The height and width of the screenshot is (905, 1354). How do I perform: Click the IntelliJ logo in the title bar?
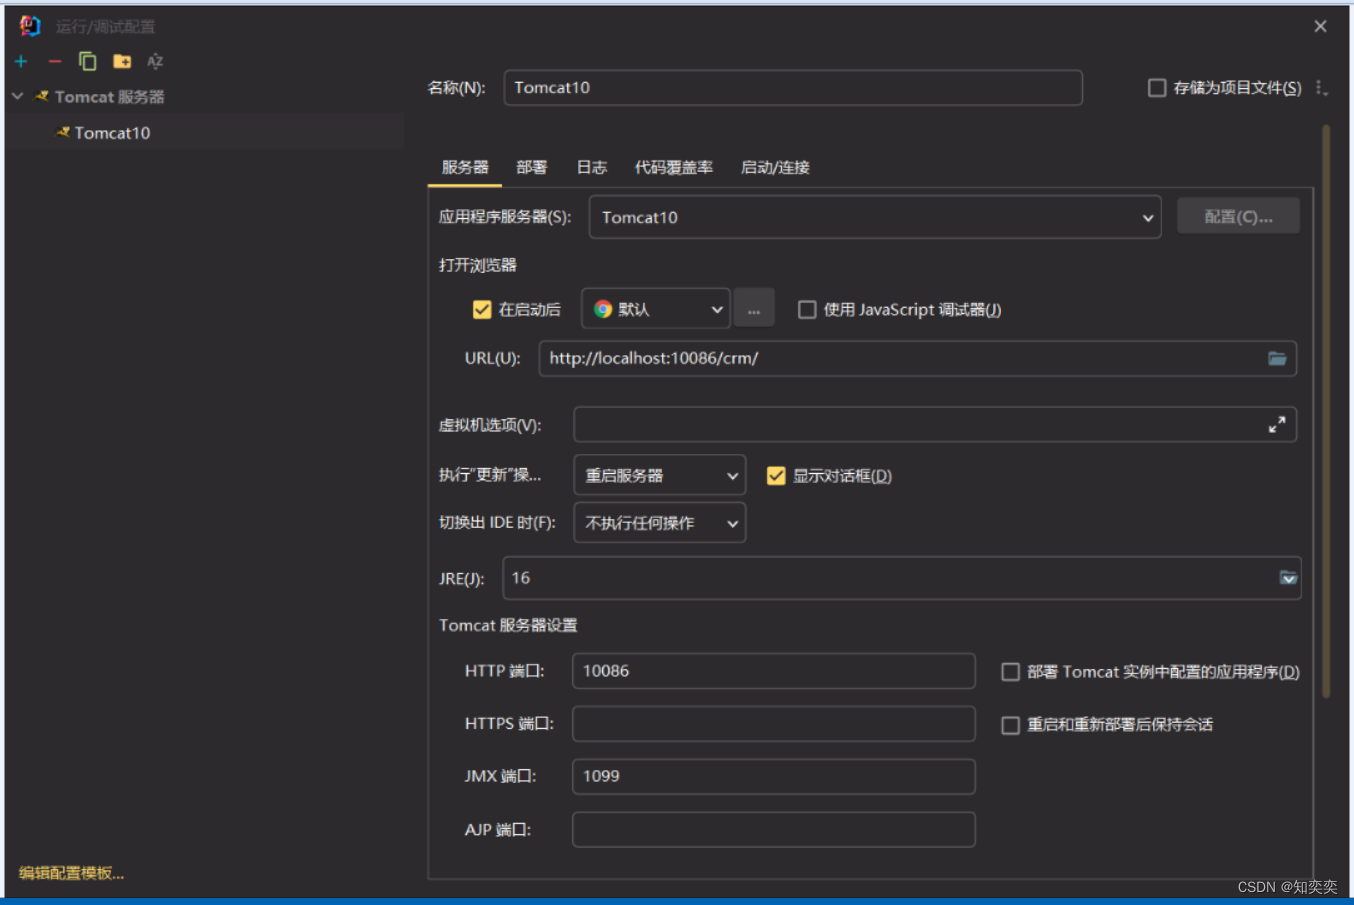coord(30,26)
